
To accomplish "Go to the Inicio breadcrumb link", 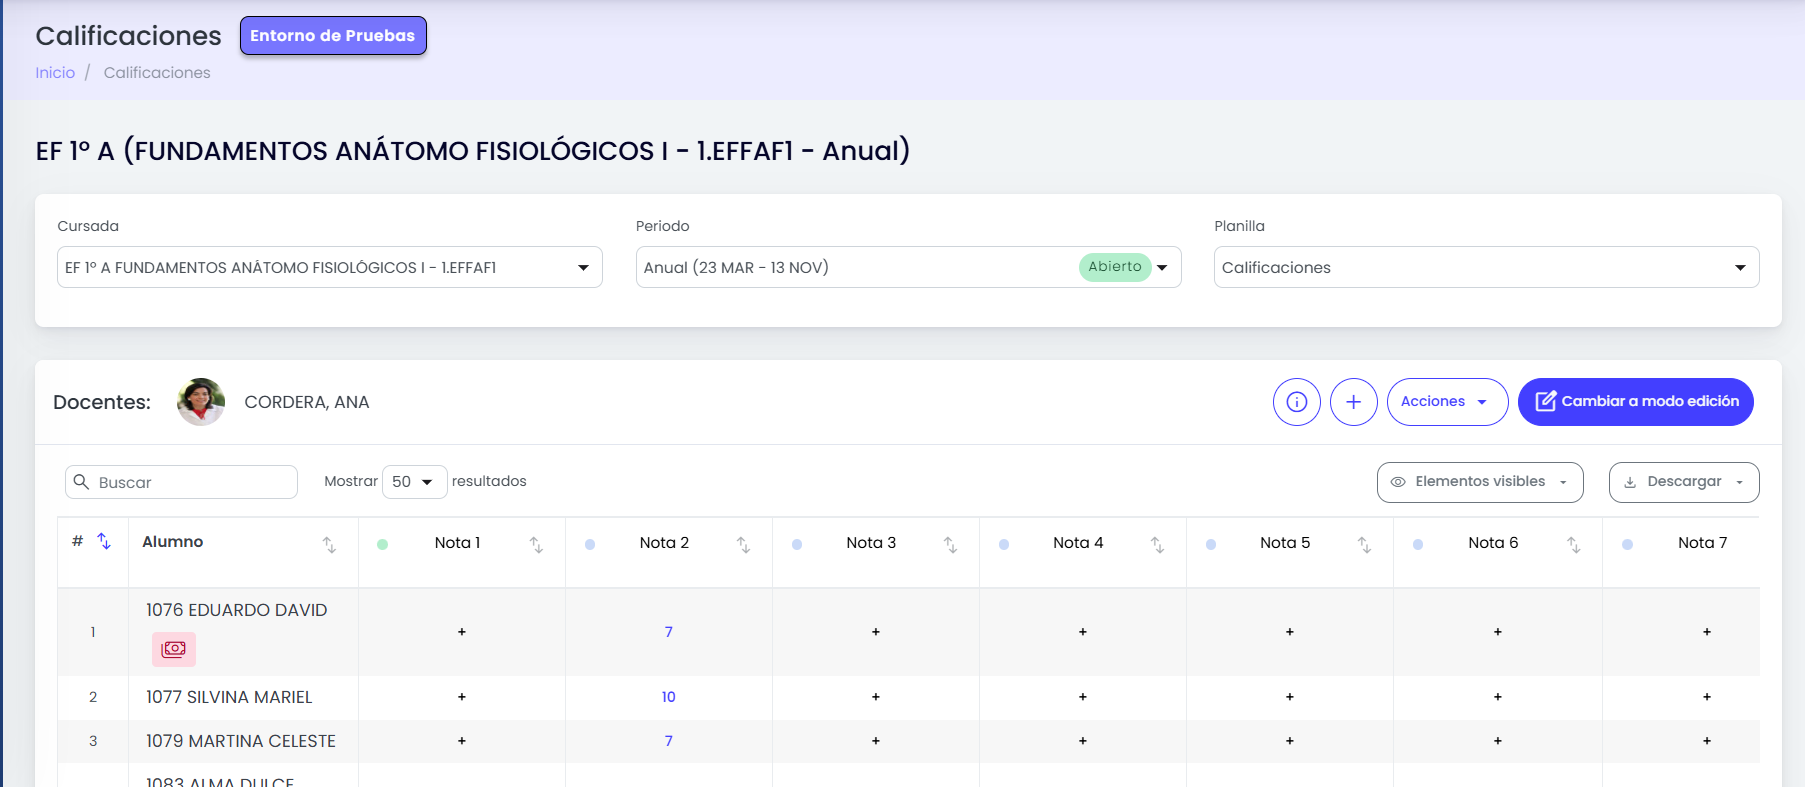I will click(x=55, y=73).
